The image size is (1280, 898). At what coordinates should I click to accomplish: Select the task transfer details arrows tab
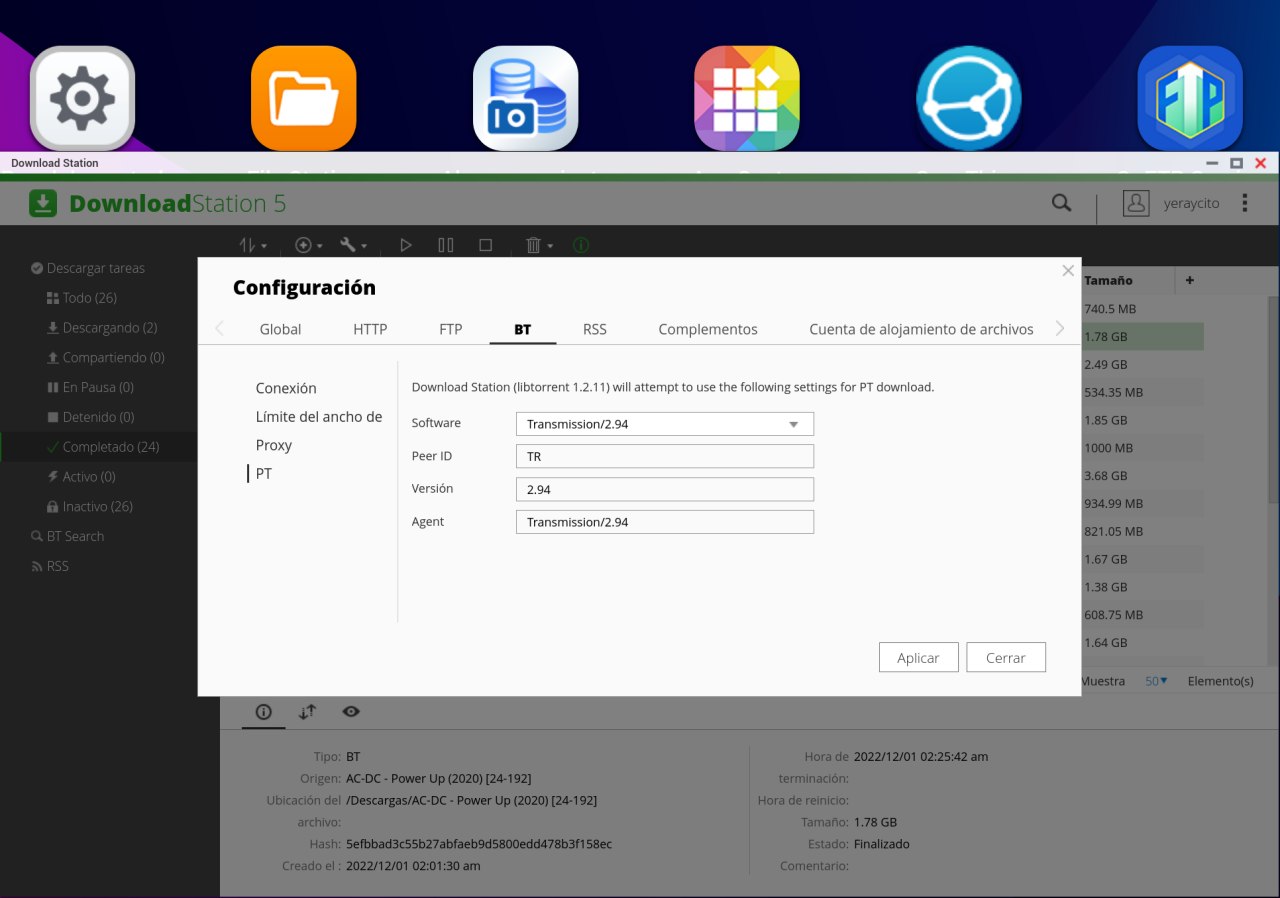click(x=307, y=712)
